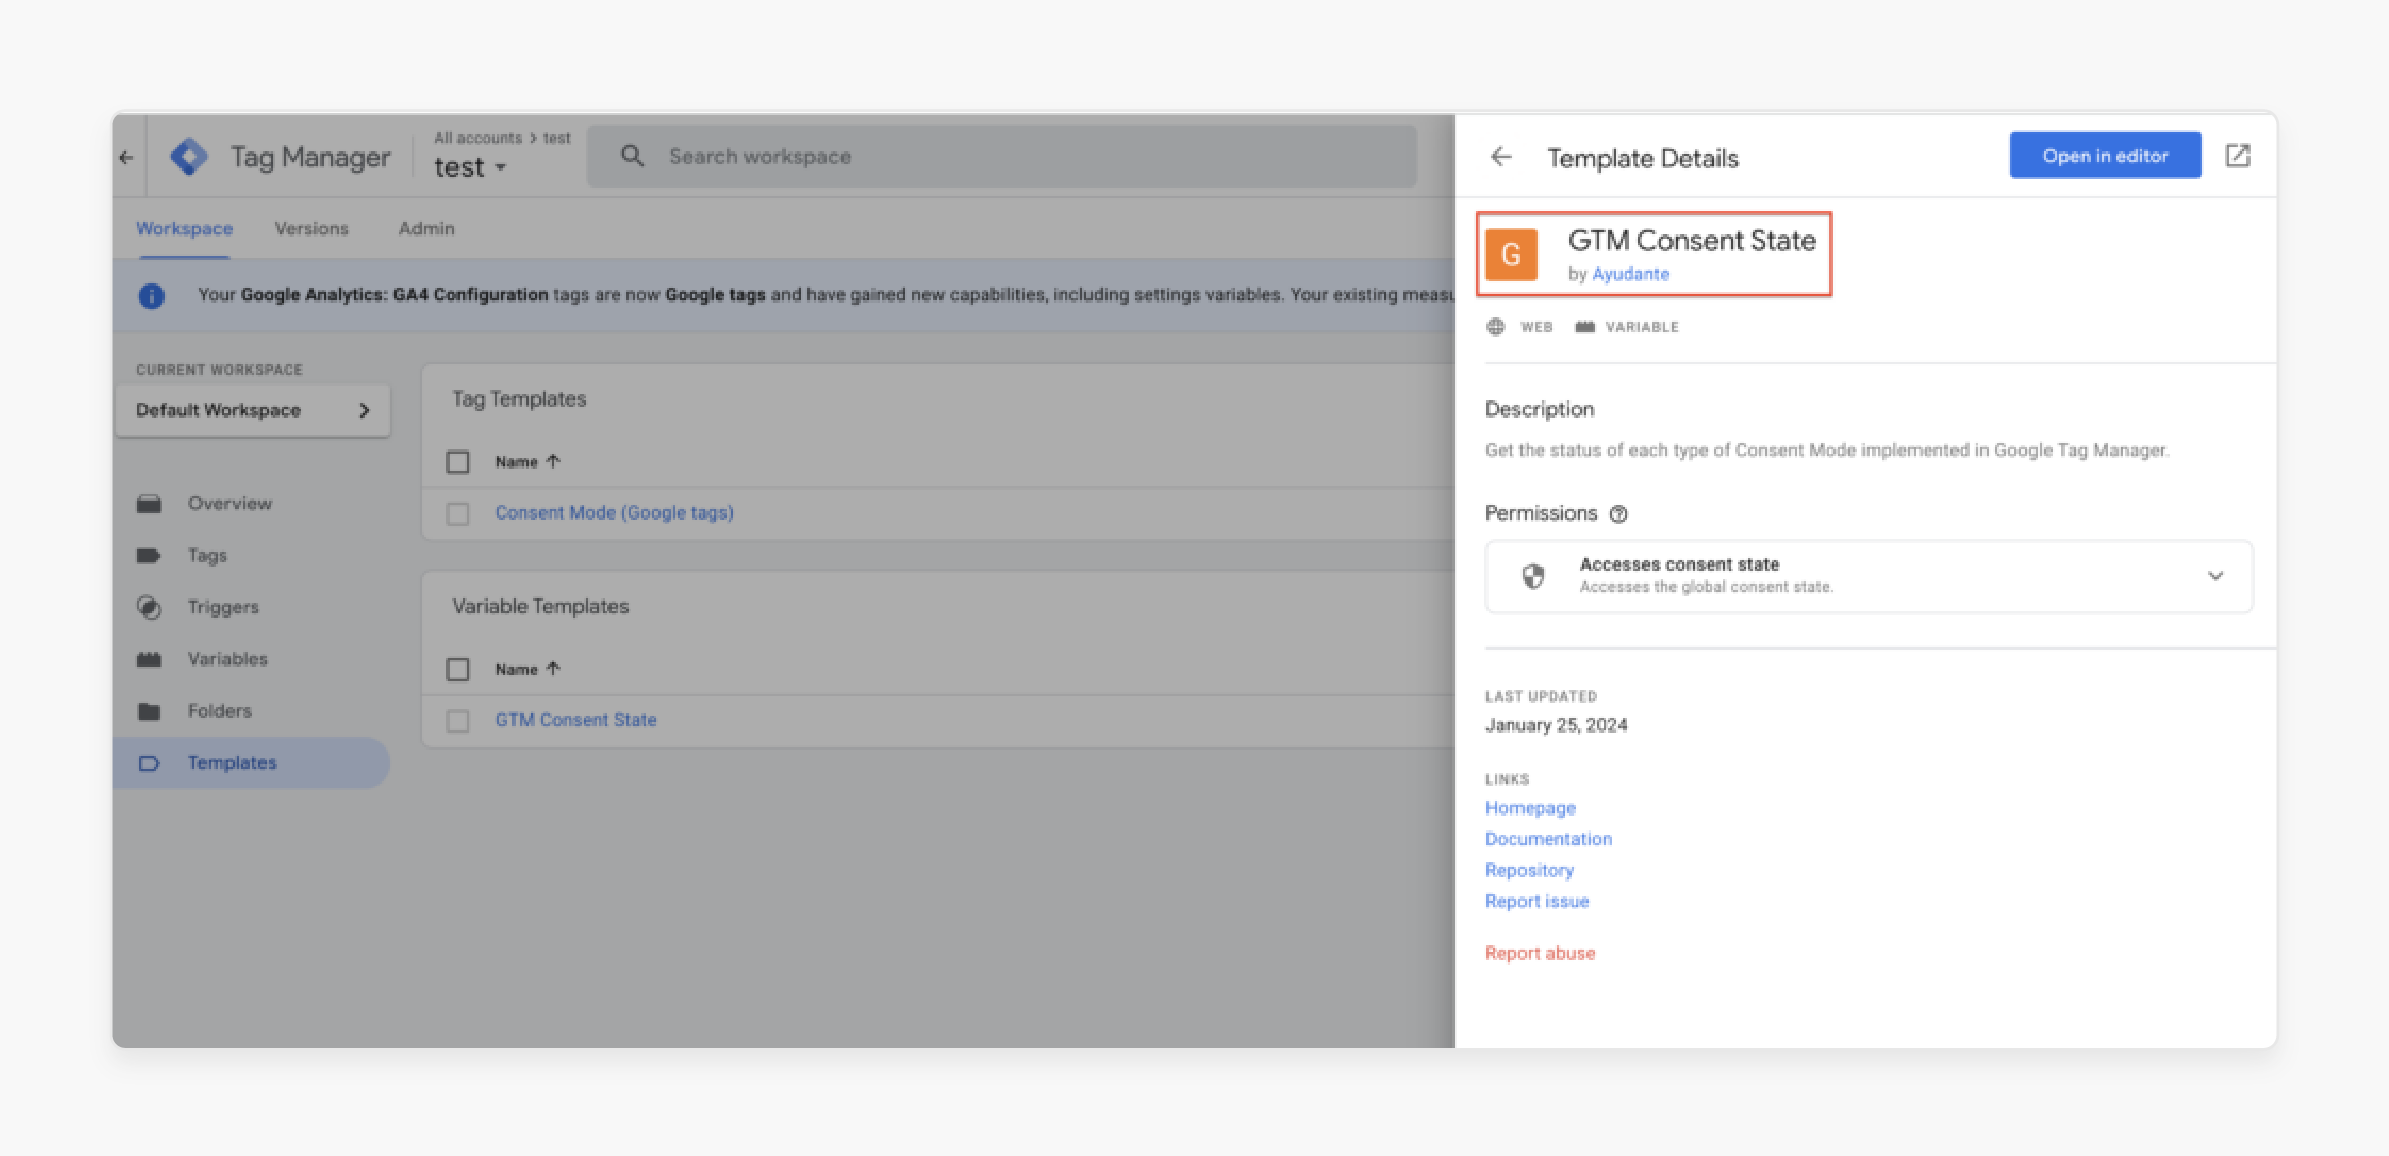Screen dimensions: 2389x1156
Task: Click in the Search workspace field
Action: click(1001, 156)
